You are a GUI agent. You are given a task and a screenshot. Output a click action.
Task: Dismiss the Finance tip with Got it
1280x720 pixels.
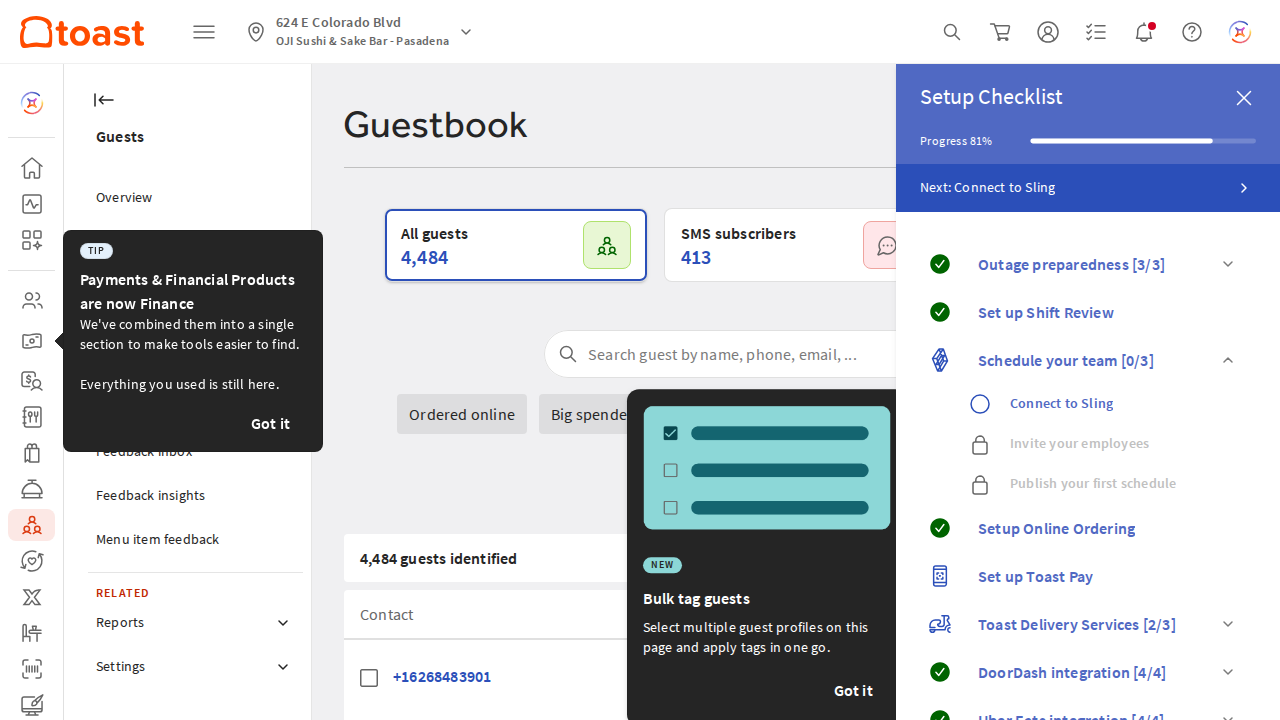point(270,424)
